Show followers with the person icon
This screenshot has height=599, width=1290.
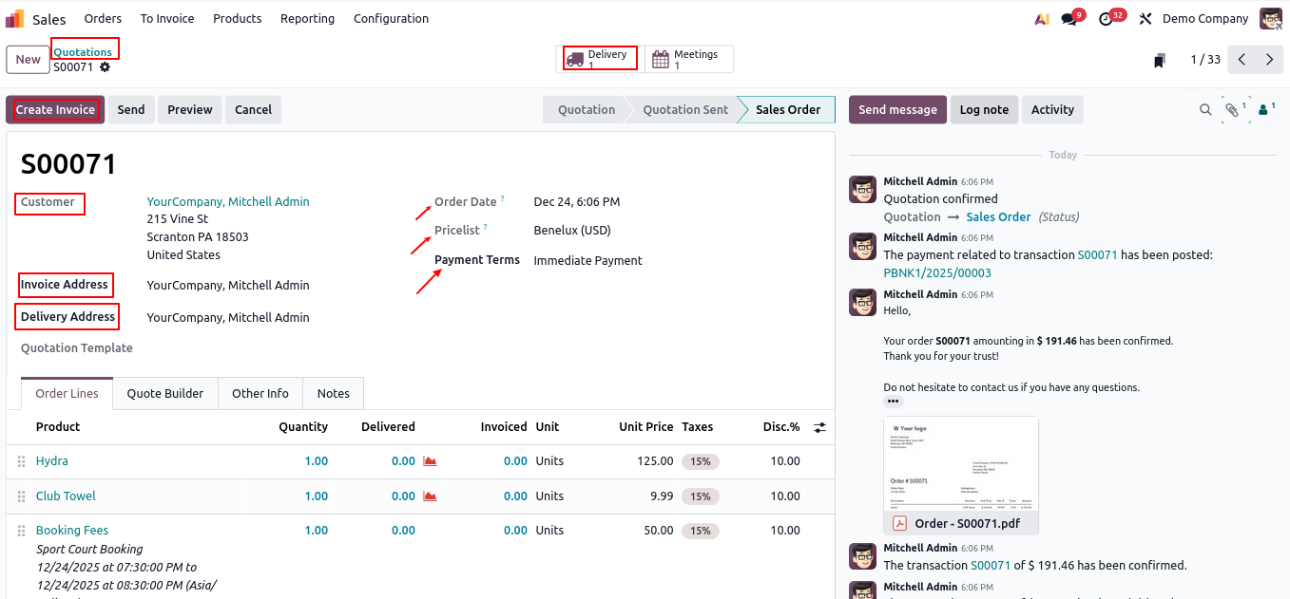point(1266,110)
